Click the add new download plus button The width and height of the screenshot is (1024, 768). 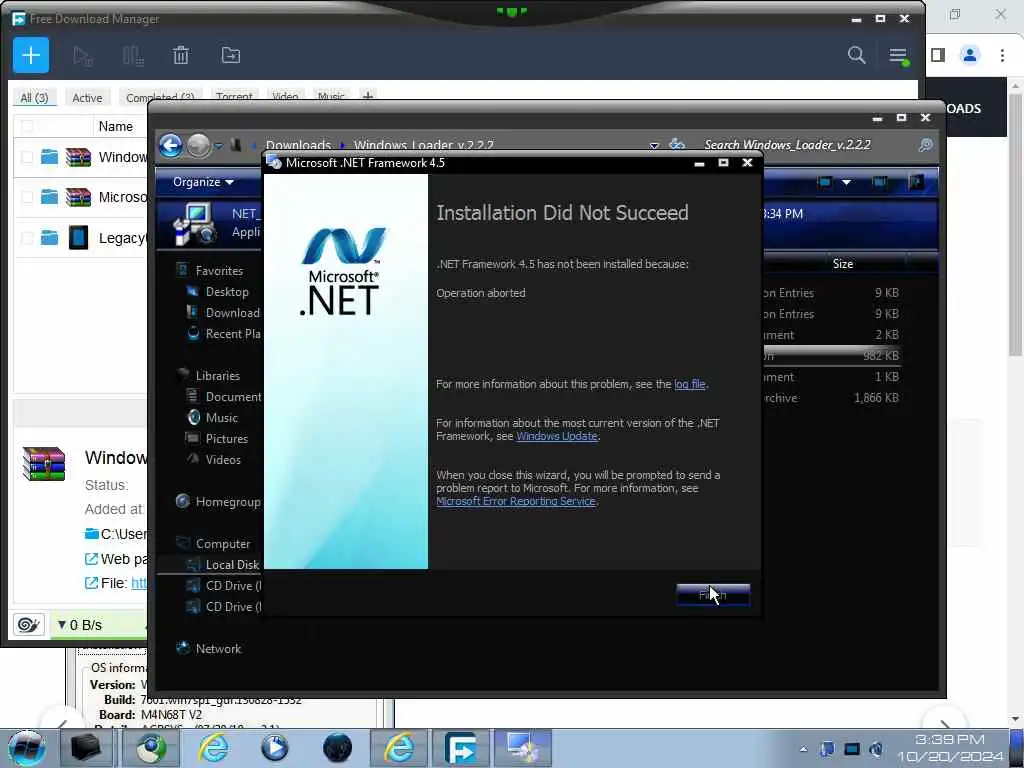31,56
